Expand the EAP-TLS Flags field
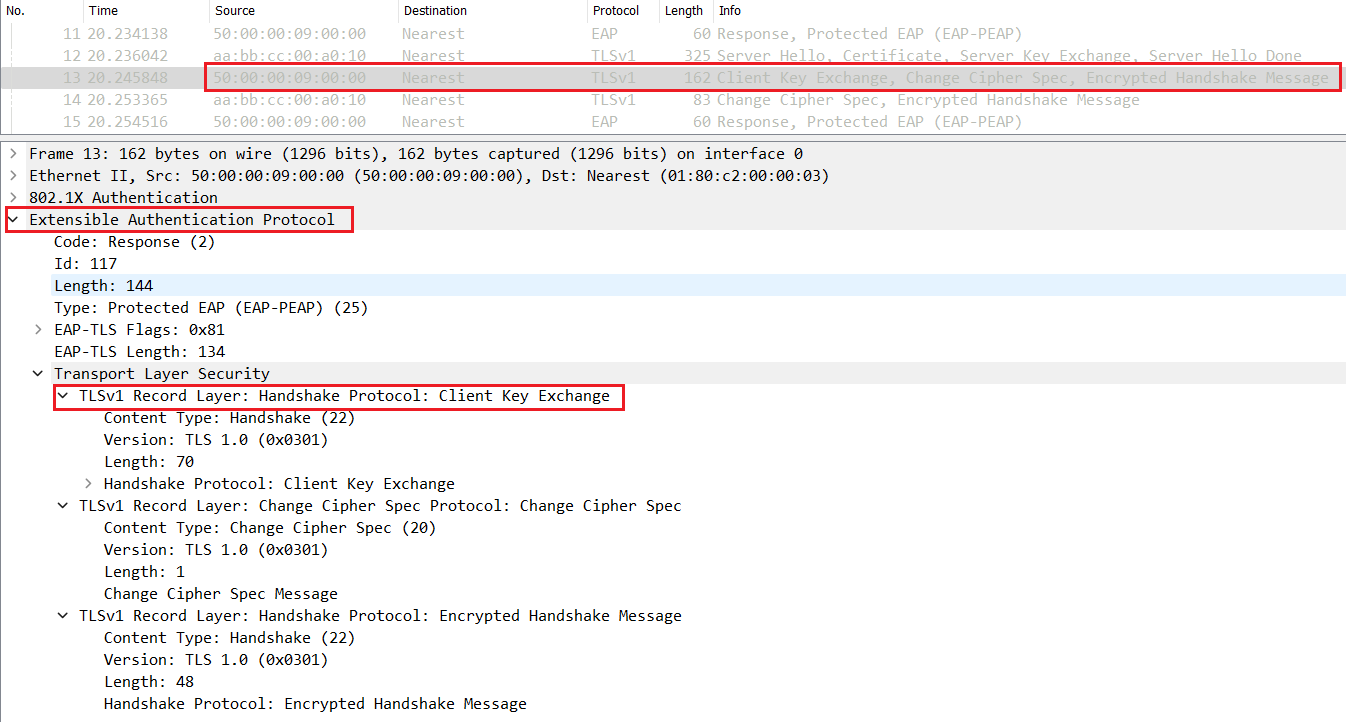Image resolution: width=1346 pixels, height=722 pixels. [x=38, y=329]
